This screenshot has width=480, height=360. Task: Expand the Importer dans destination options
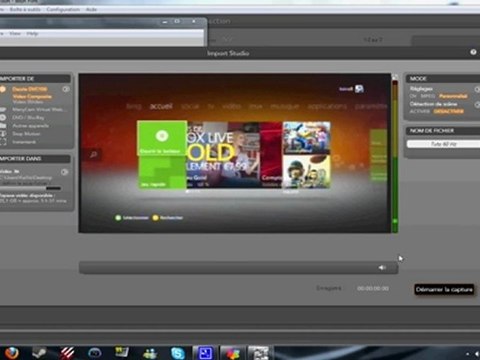tap(64, 172)
